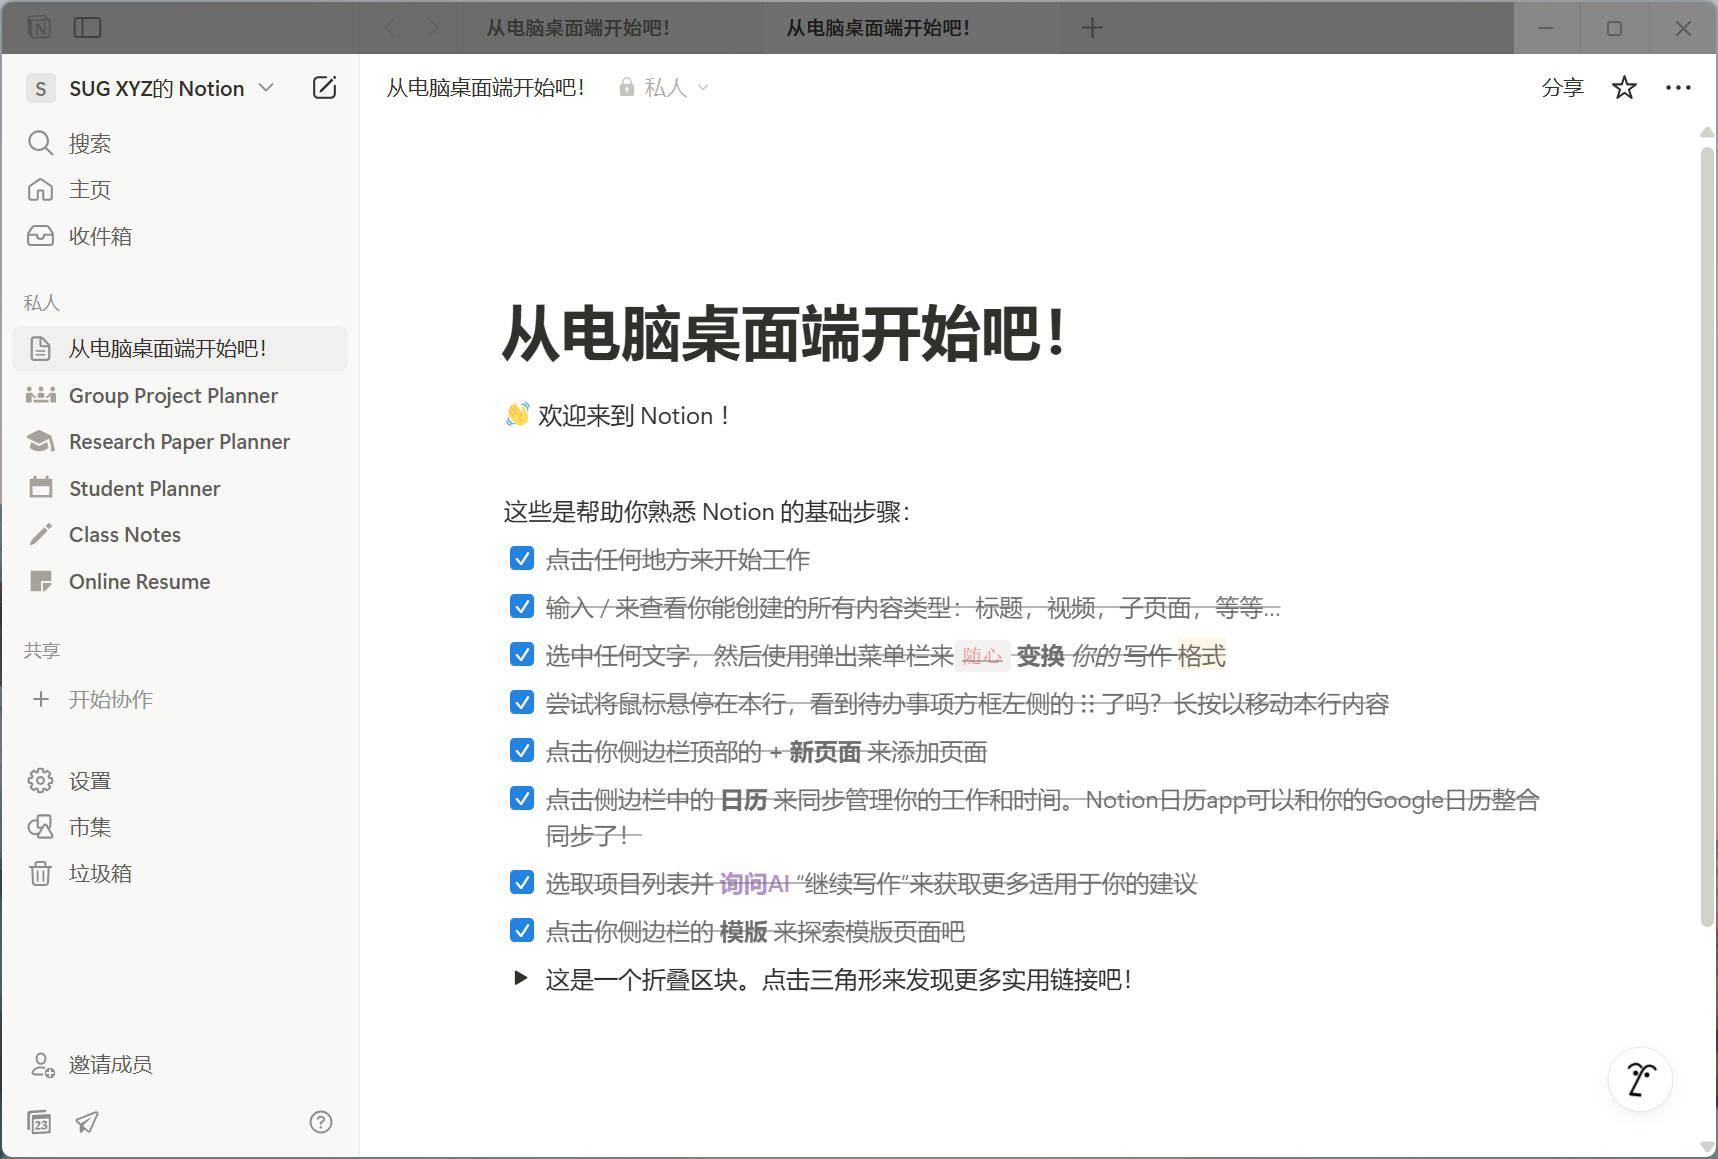Go back with the left arrow
The height and width of the screenshot is (1159, 1718).
390,28
